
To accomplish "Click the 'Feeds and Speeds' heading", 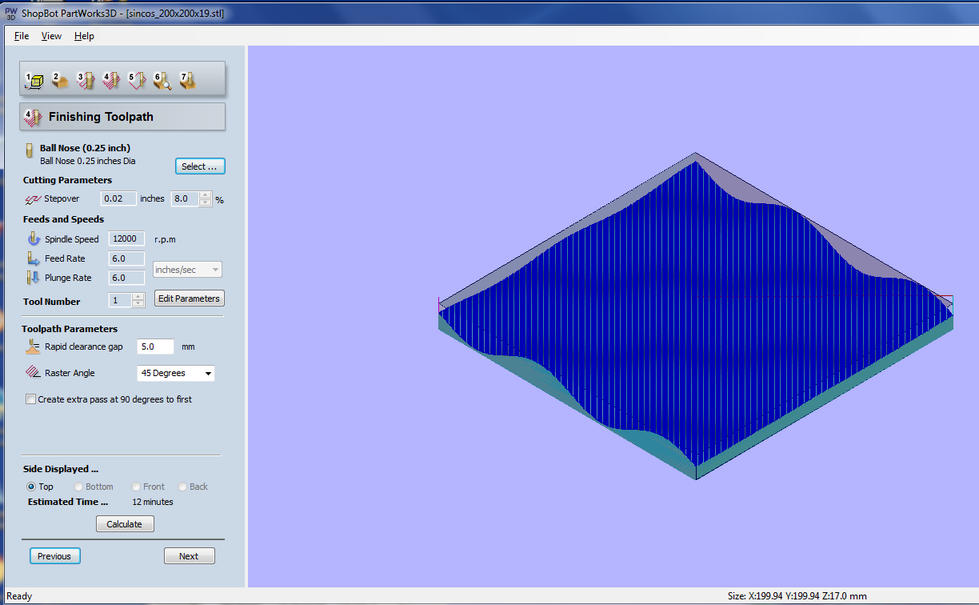I will (64, 219).
